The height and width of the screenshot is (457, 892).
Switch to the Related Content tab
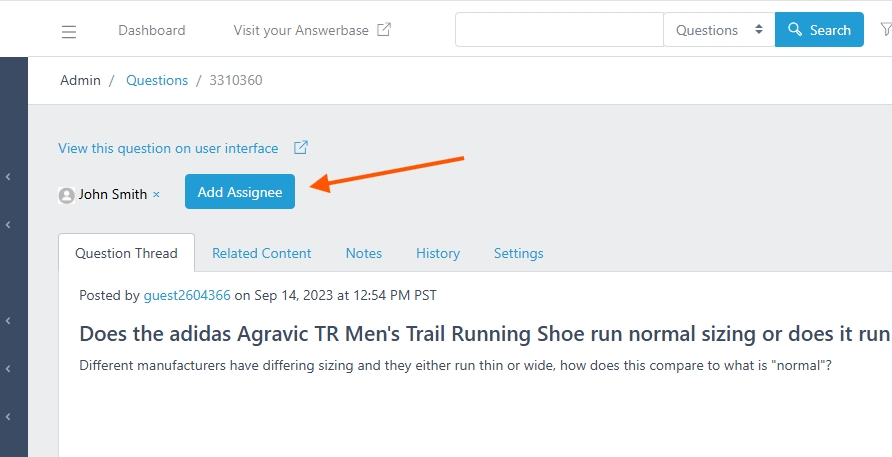tap(262, 253)
